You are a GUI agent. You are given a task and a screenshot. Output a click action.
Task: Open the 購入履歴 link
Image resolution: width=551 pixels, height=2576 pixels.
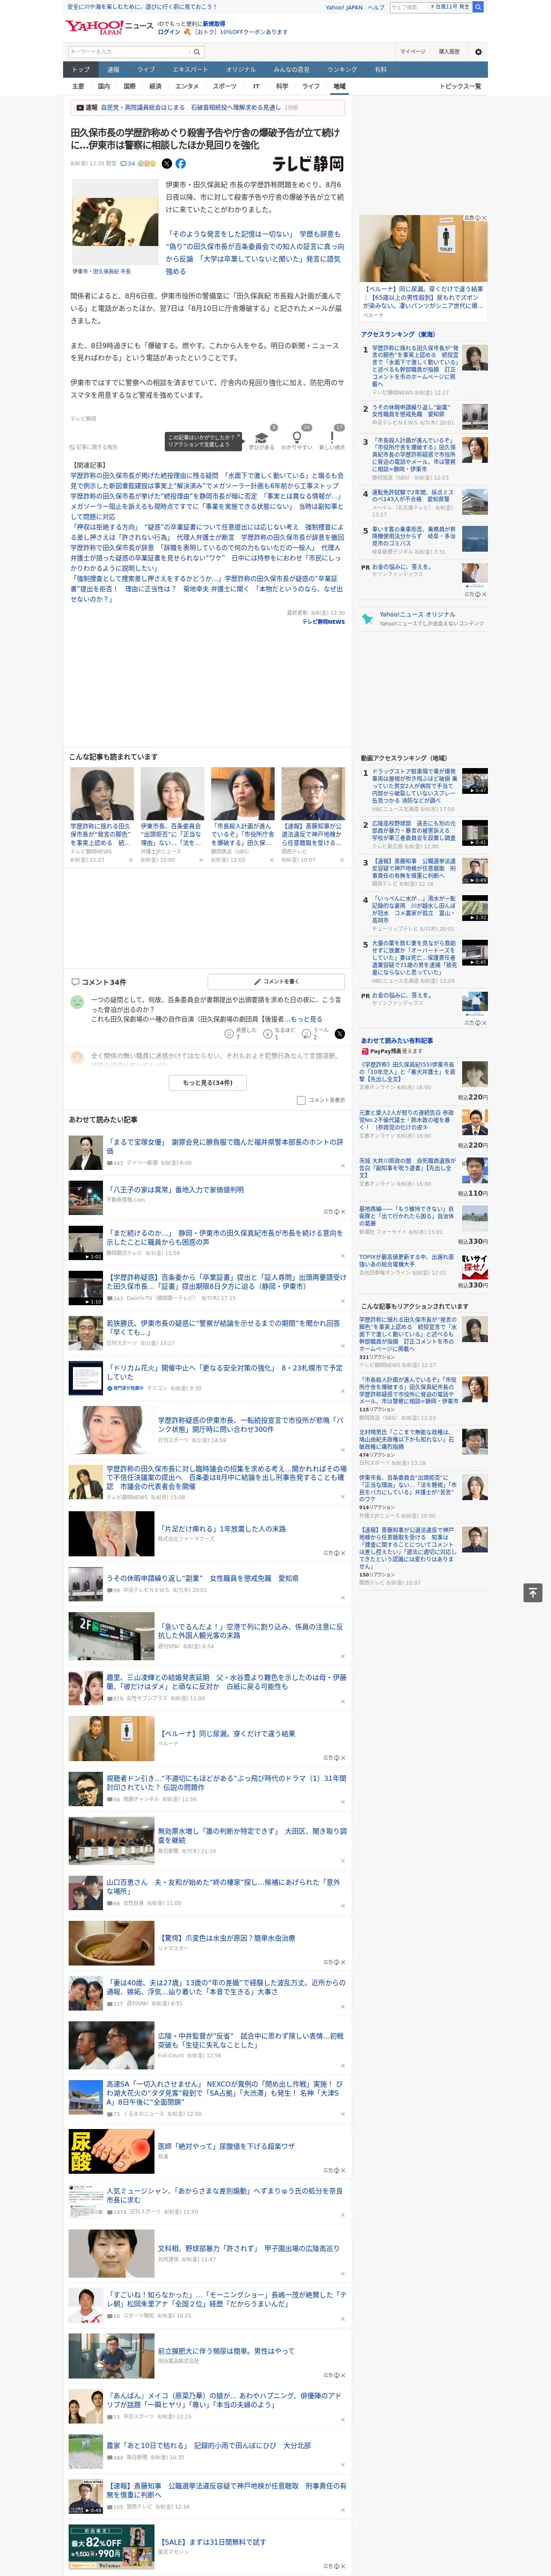pos(449,52)
